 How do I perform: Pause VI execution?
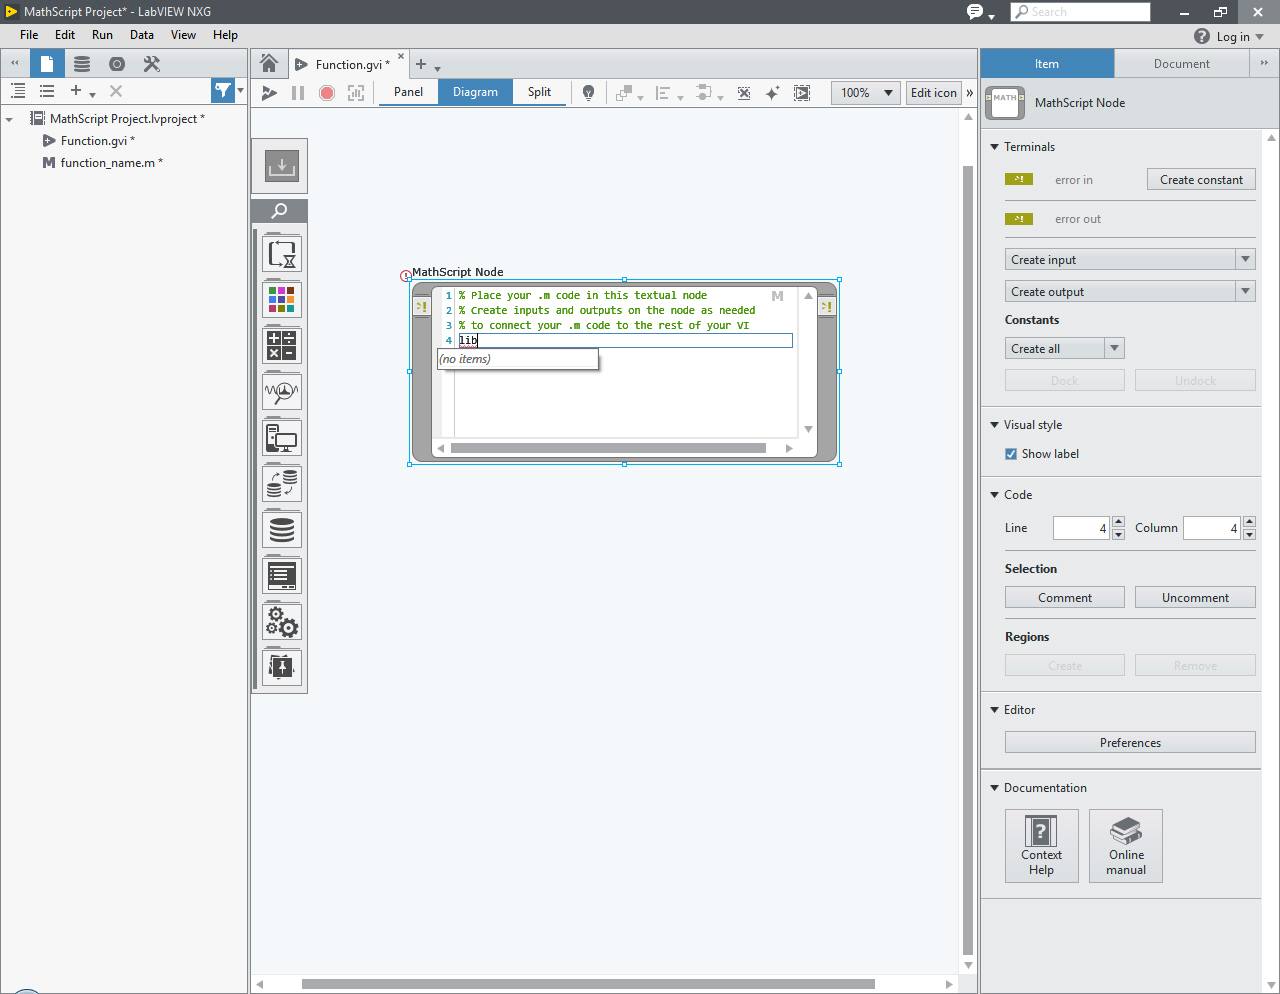[298, 92]
